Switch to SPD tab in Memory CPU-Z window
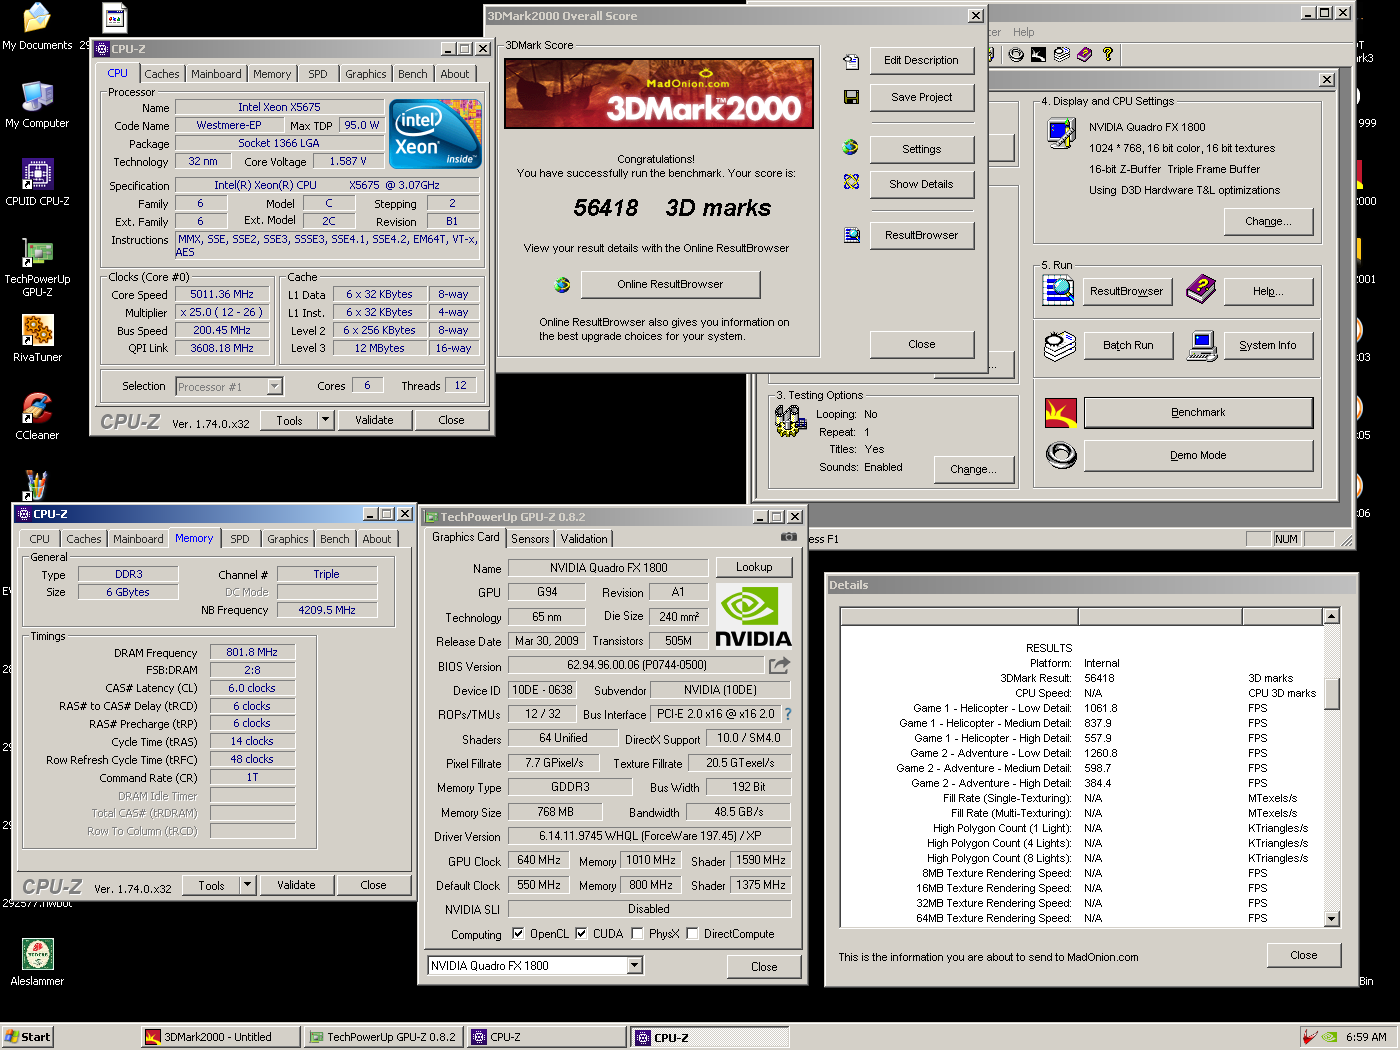Viewport: 1400px width, 1050px height. pos(240,539)
